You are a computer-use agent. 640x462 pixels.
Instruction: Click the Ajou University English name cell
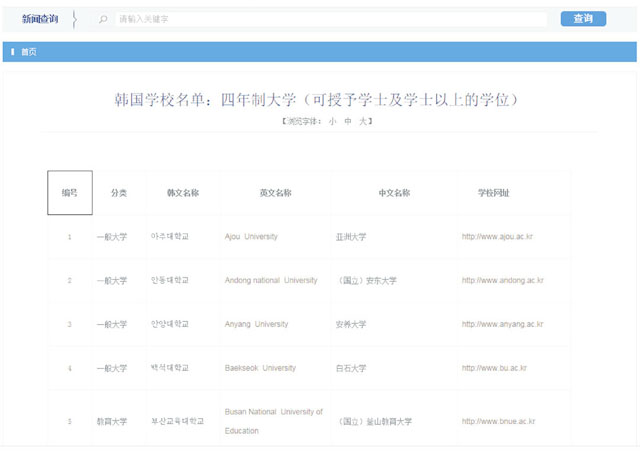click(251, 237)
